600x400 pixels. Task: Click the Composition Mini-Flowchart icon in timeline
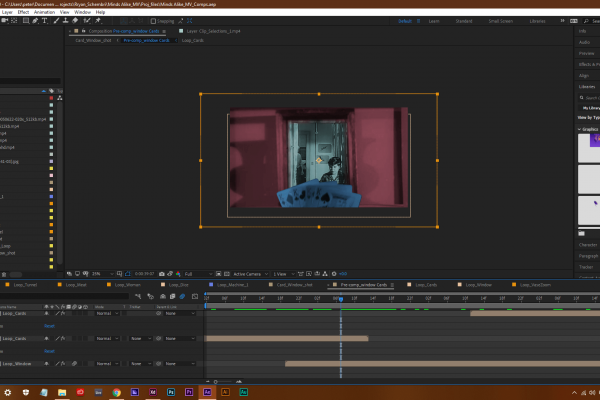tap(138, 297)
